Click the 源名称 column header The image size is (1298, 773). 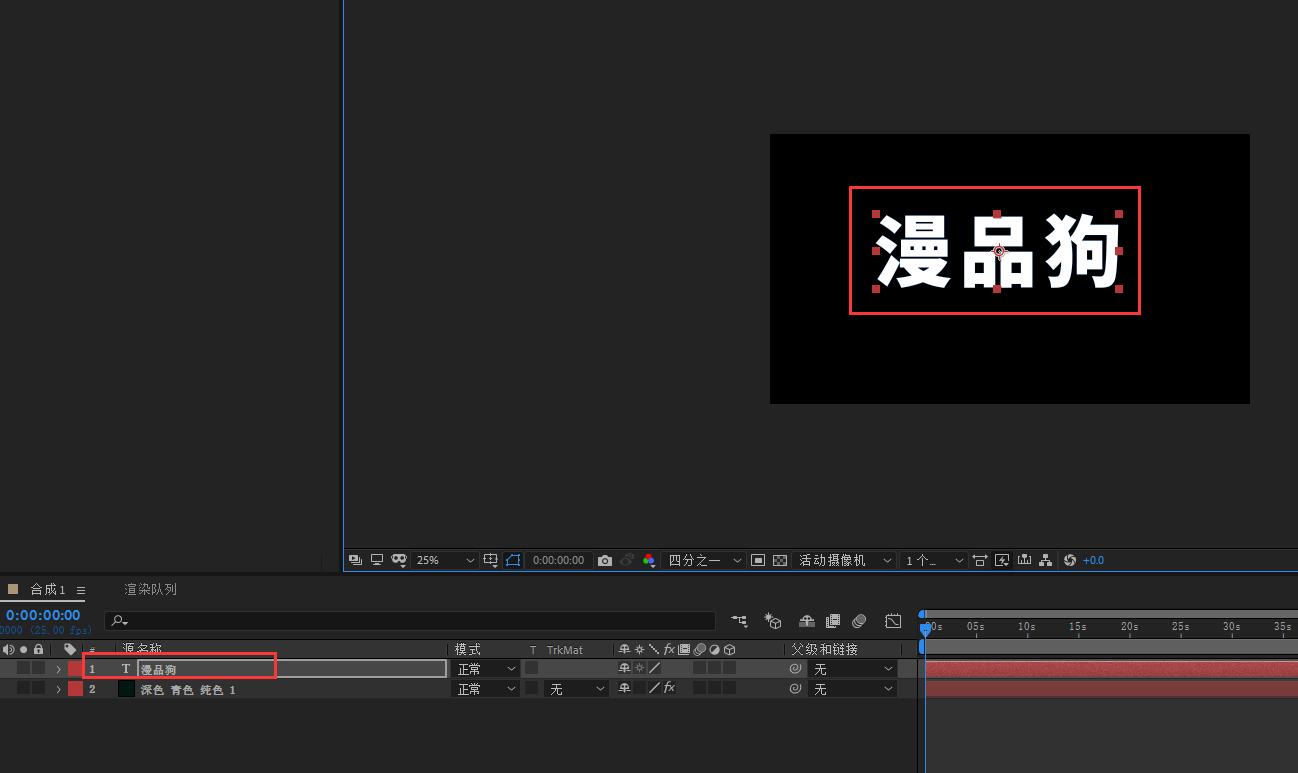[142, 649]
